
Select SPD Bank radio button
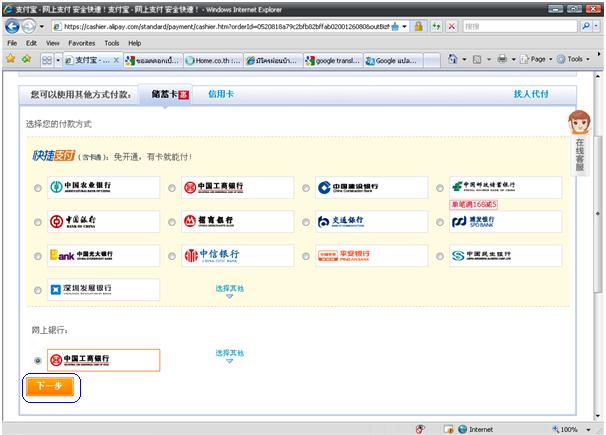(440, 222)
